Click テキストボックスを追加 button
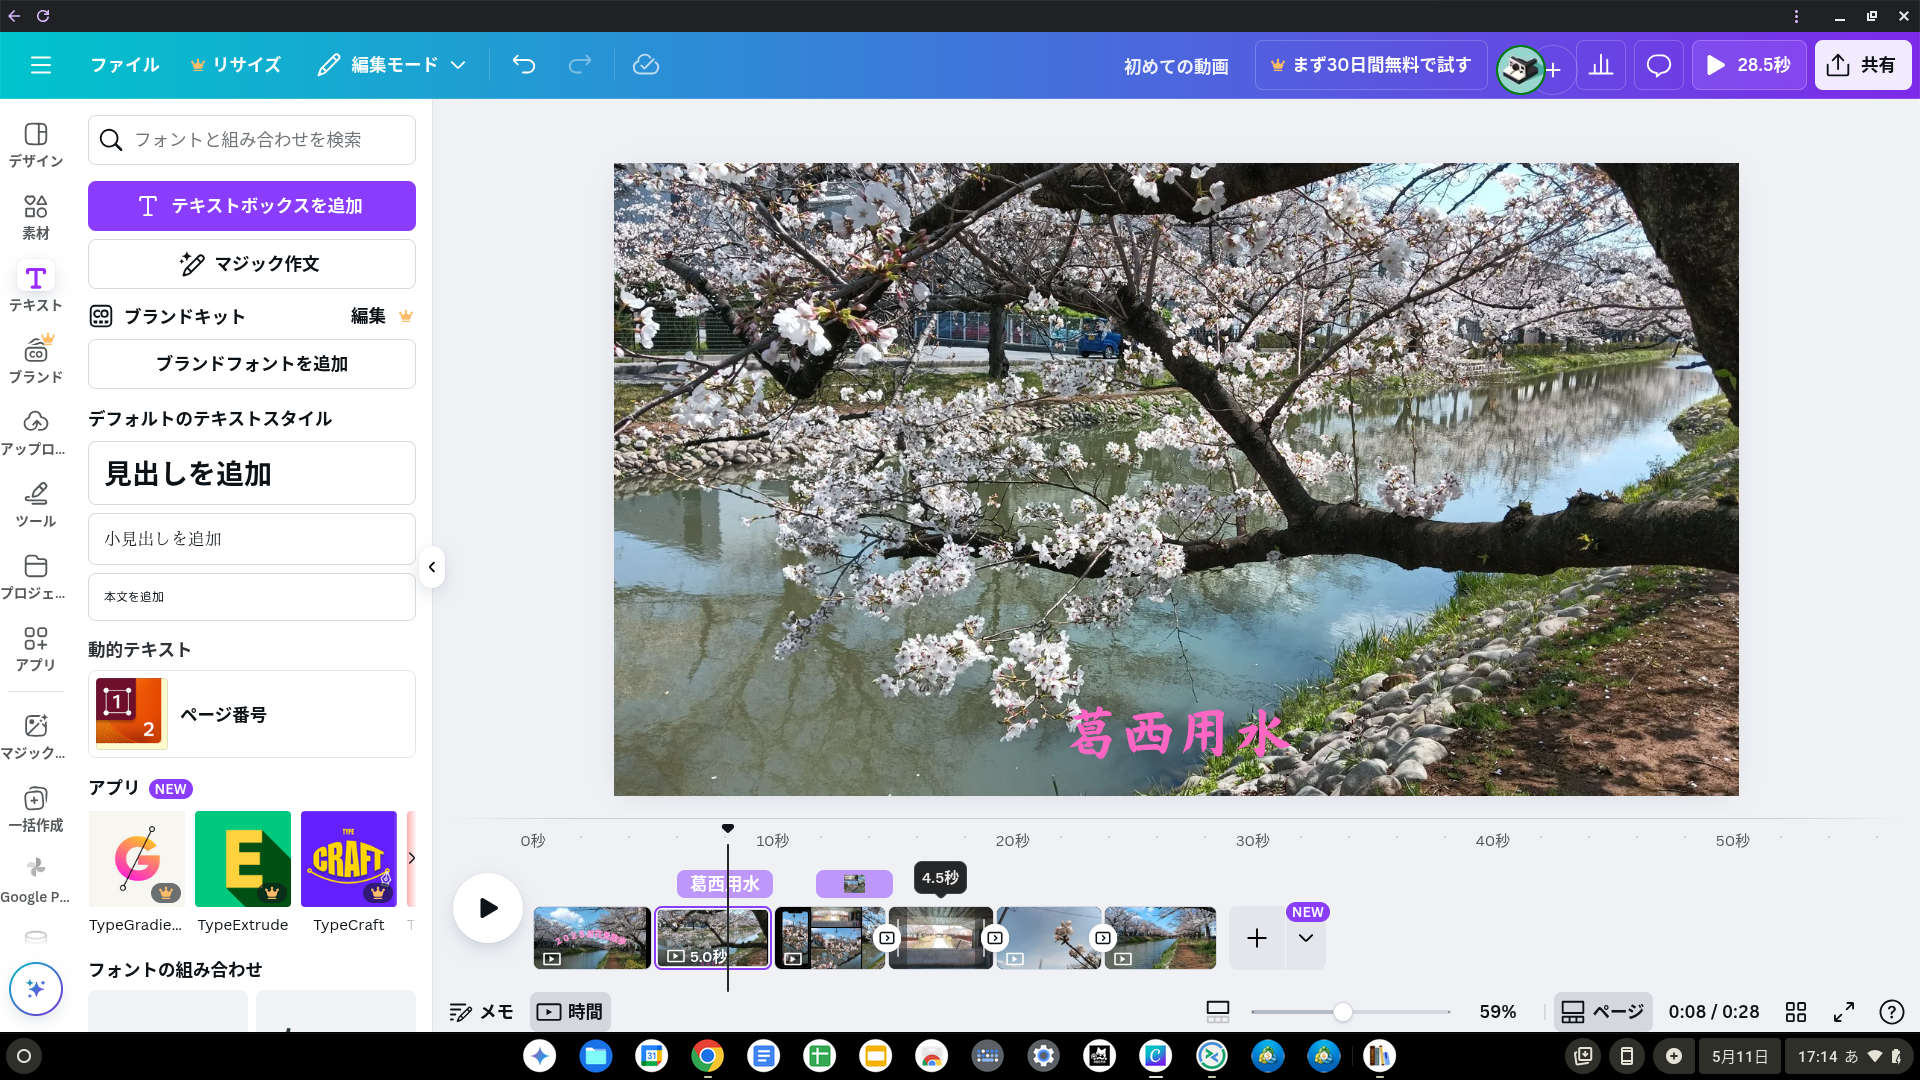 (251, 206)
